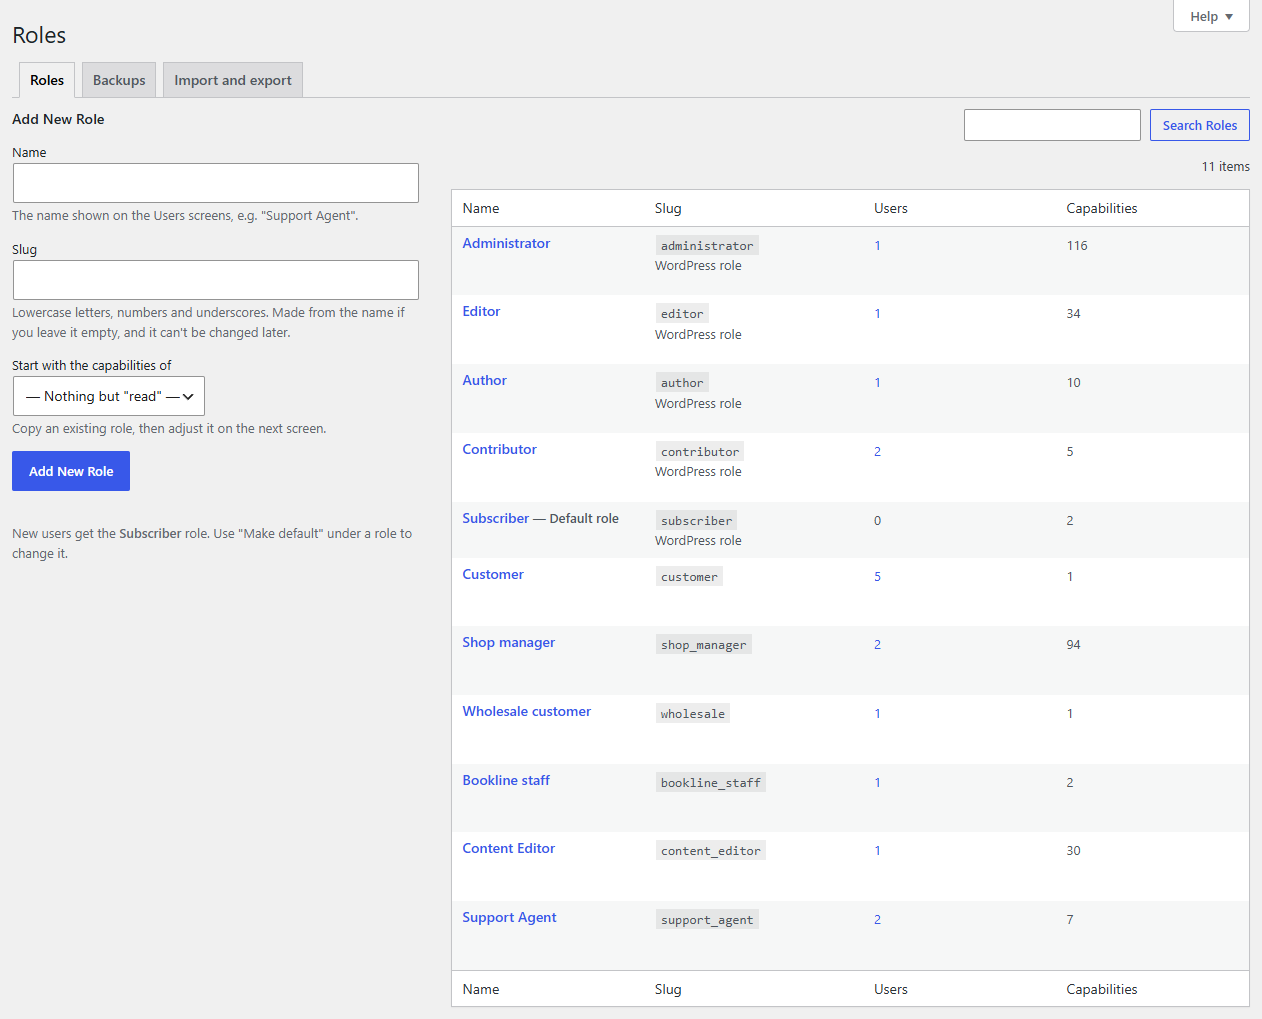Viewport: 1262px width, 1019px height.
Task: Click the 'support_agent' slug code
Action: 707,919
